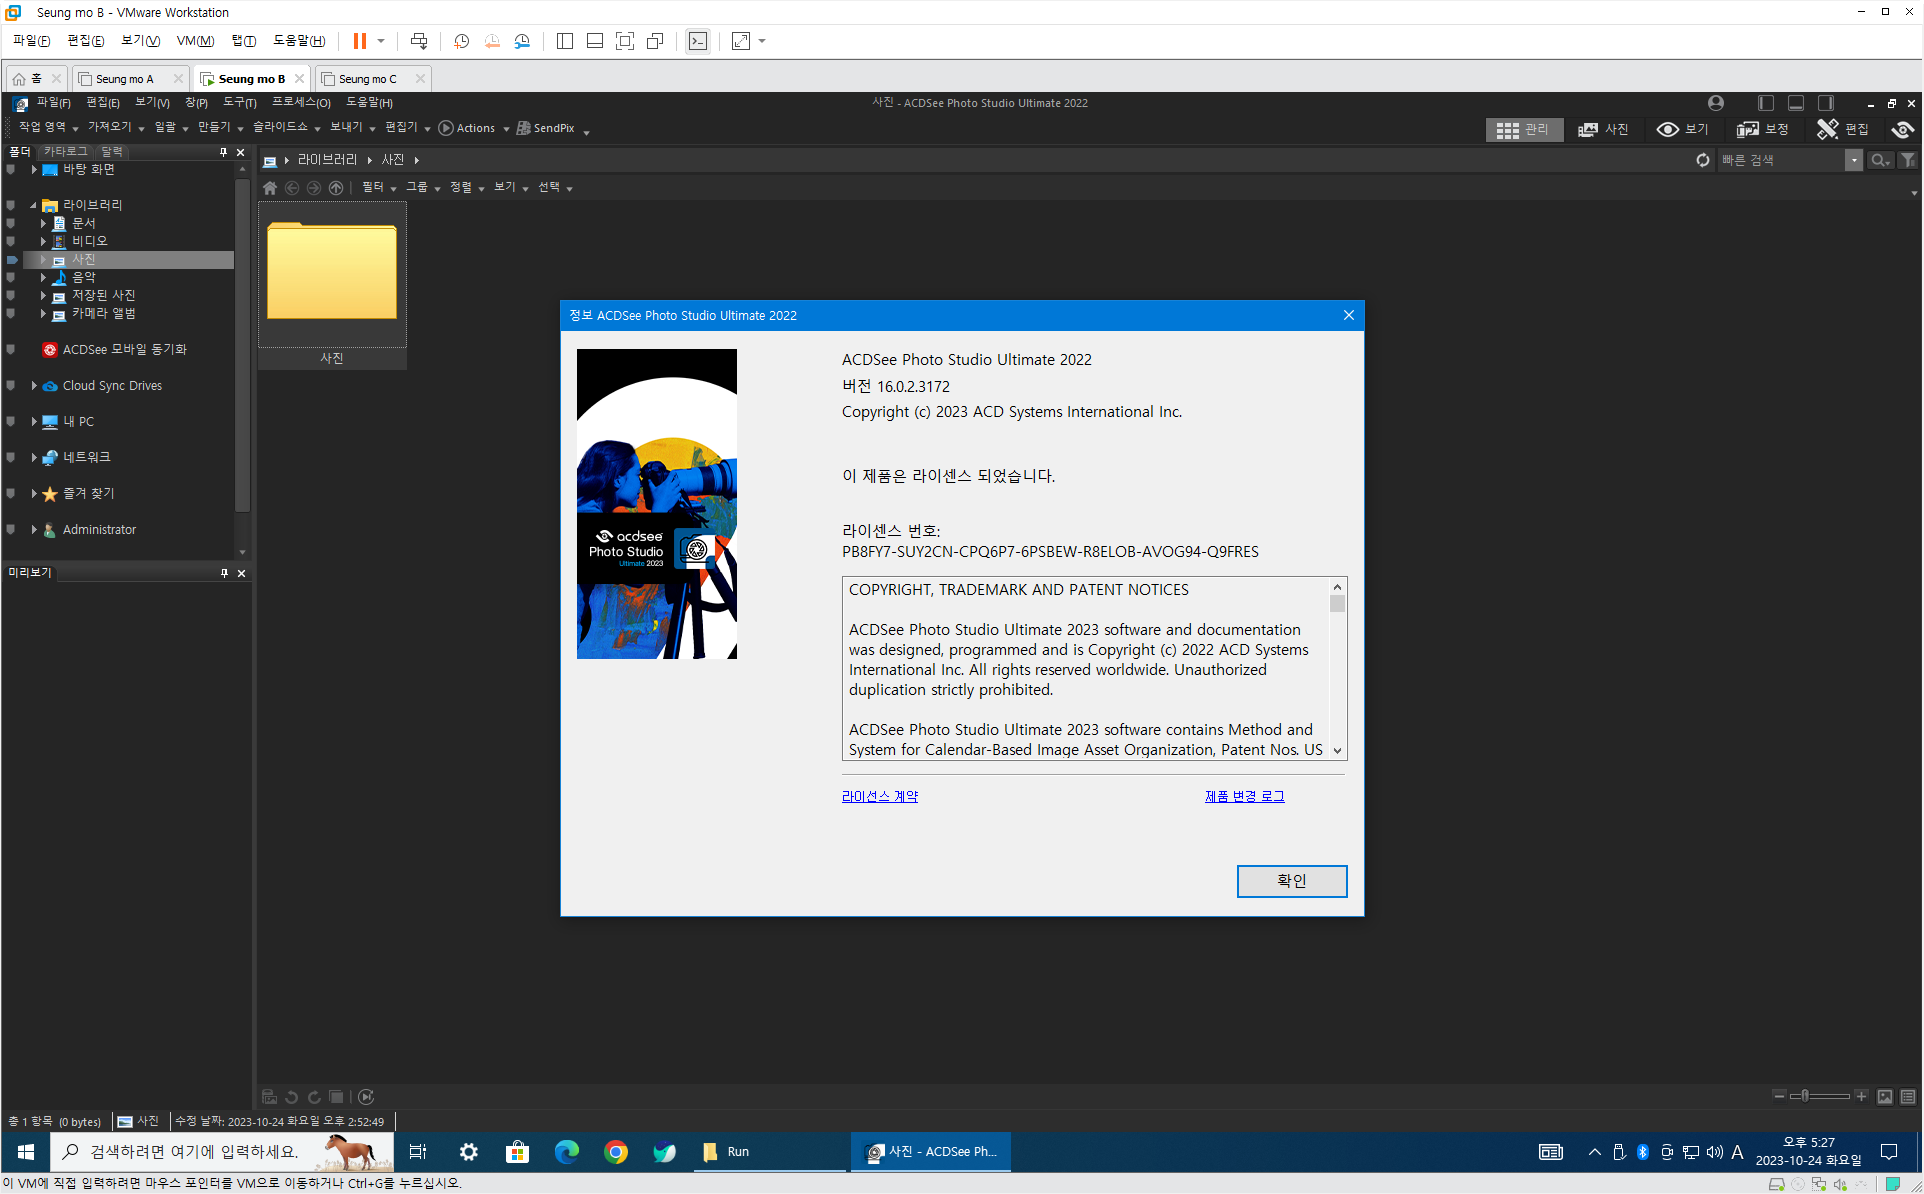
Task: Click the user account profile icon
Action: coord(1716,103)
